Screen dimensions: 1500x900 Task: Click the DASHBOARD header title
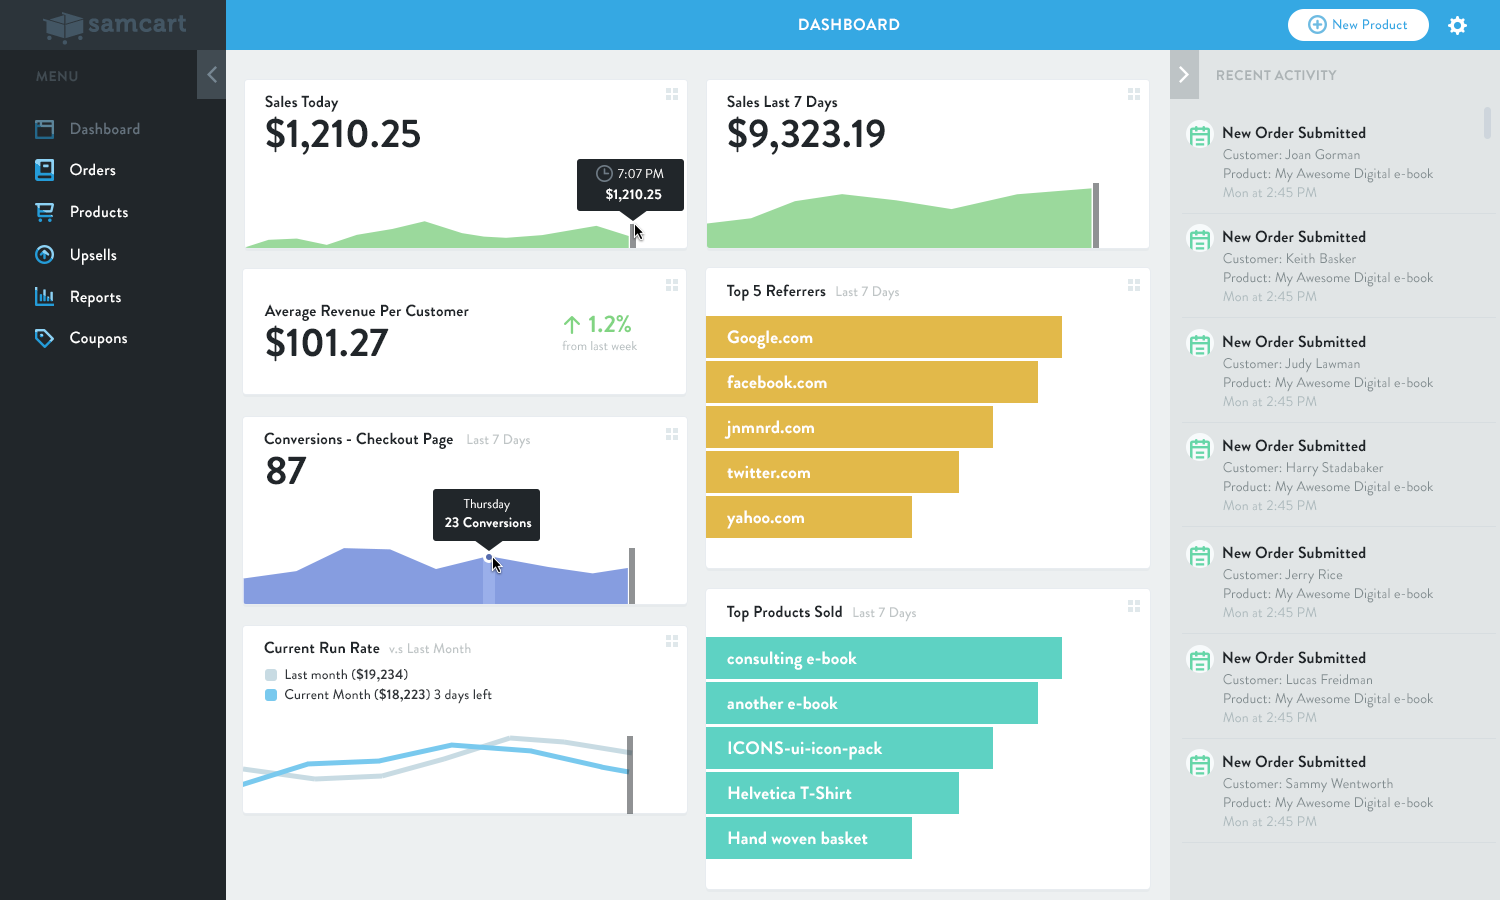[849, 25]
